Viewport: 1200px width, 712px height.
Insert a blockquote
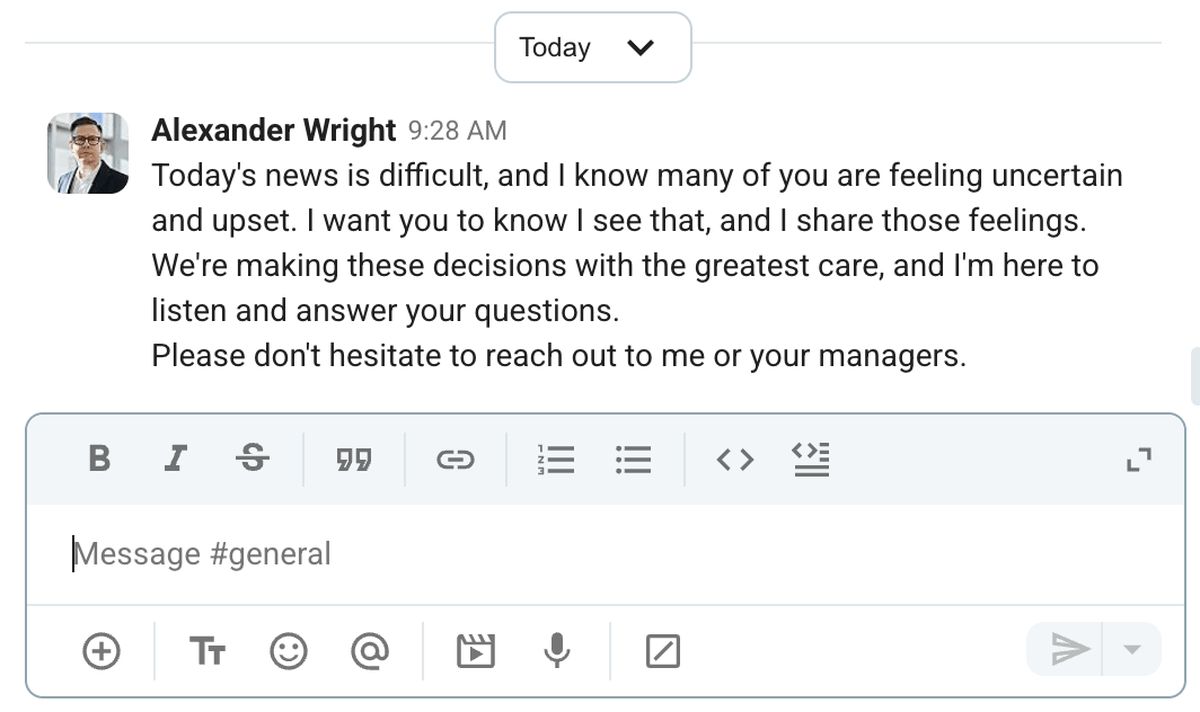(353, 459)
